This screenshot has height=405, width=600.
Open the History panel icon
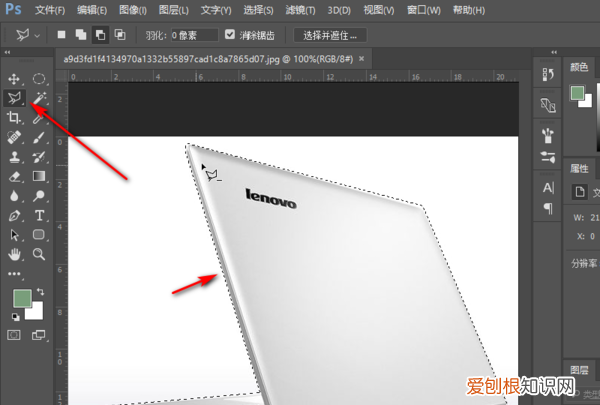(x=548, y=74)
